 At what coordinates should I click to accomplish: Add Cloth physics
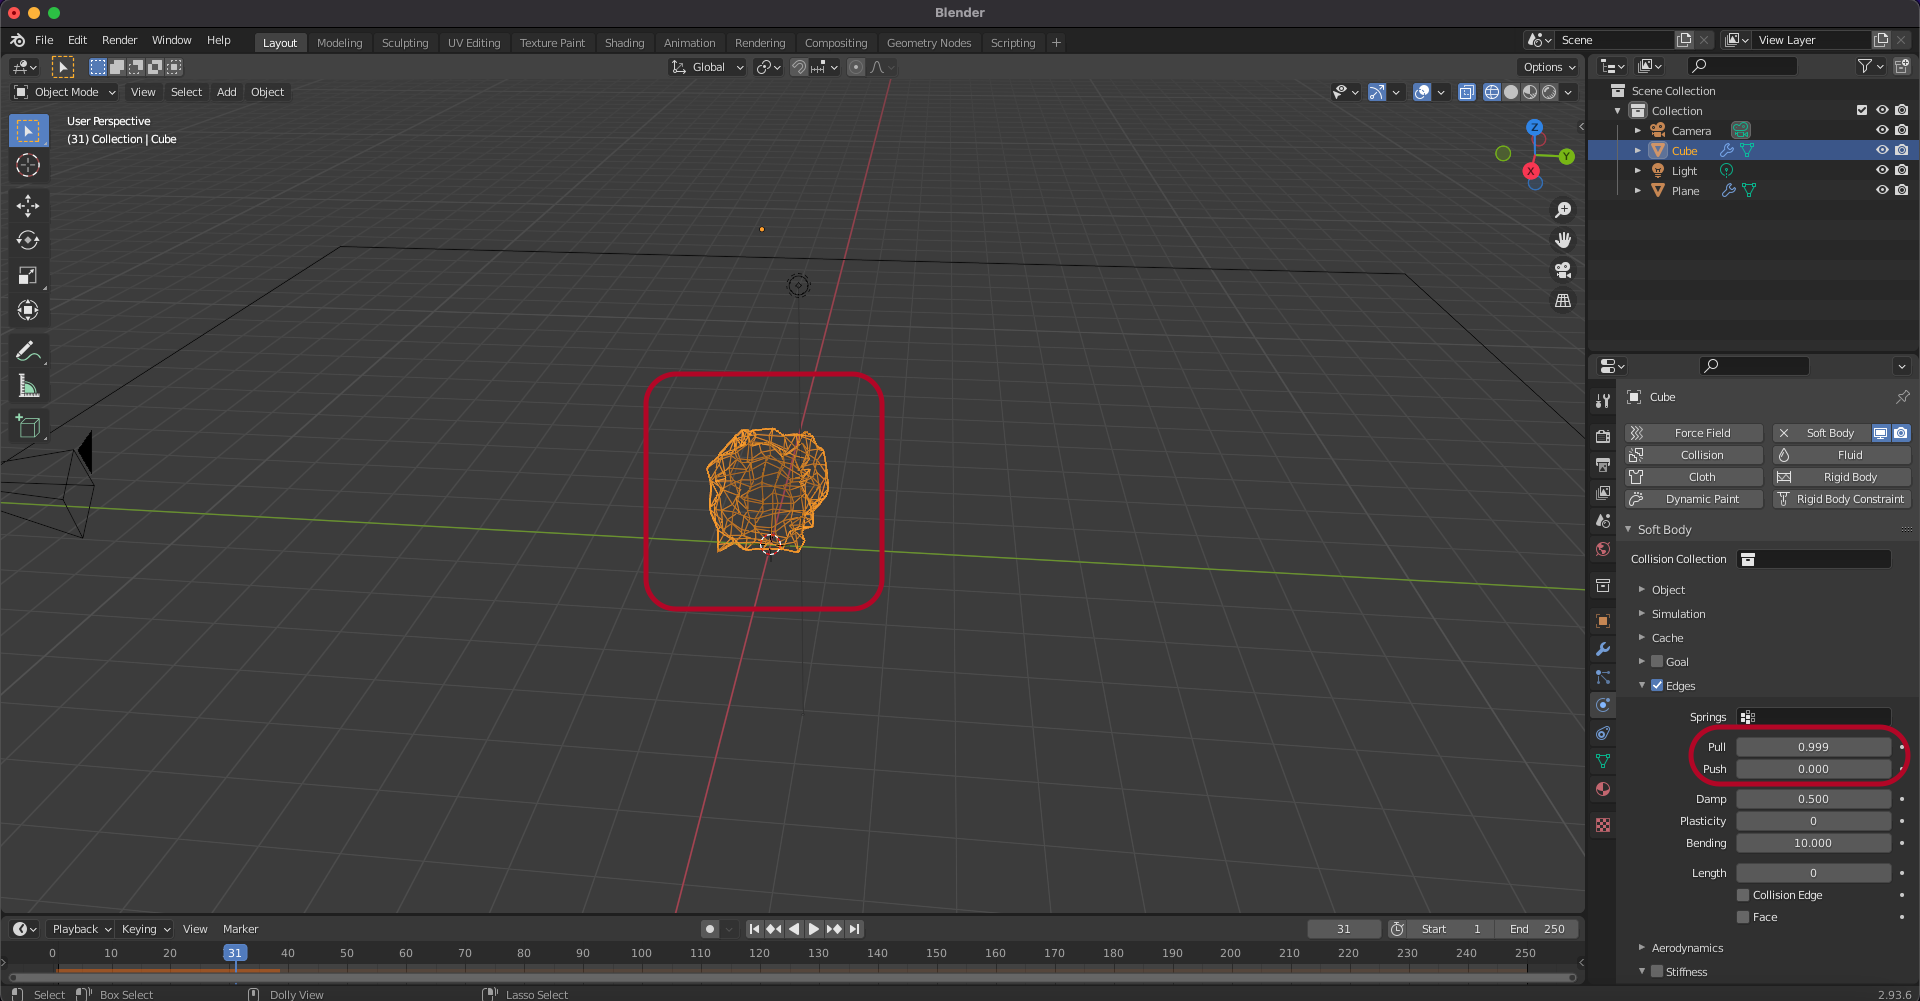(x=1694, y=477)
